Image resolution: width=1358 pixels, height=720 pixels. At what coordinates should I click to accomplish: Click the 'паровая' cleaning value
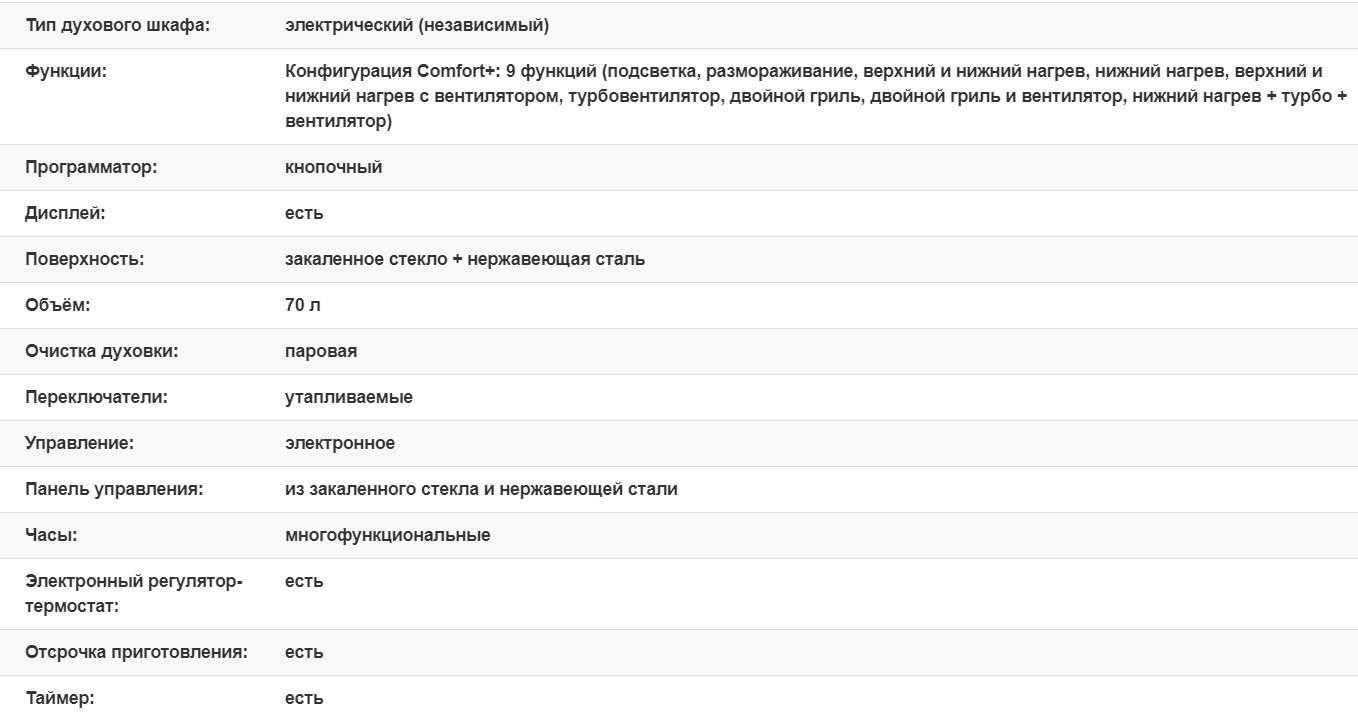(x=321, y=352)
